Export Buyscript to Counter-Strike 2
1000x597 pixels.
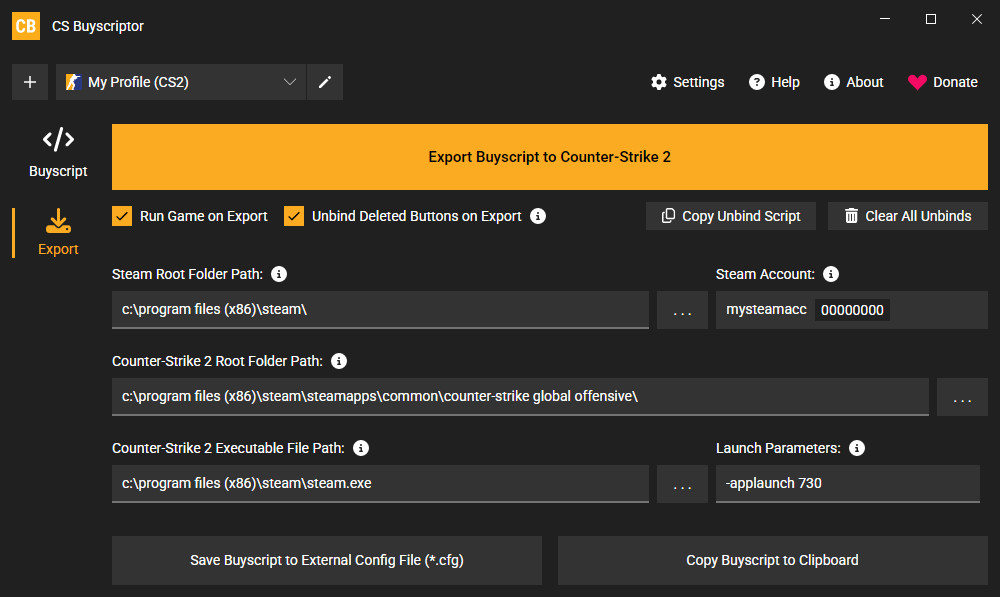[550, 157]
